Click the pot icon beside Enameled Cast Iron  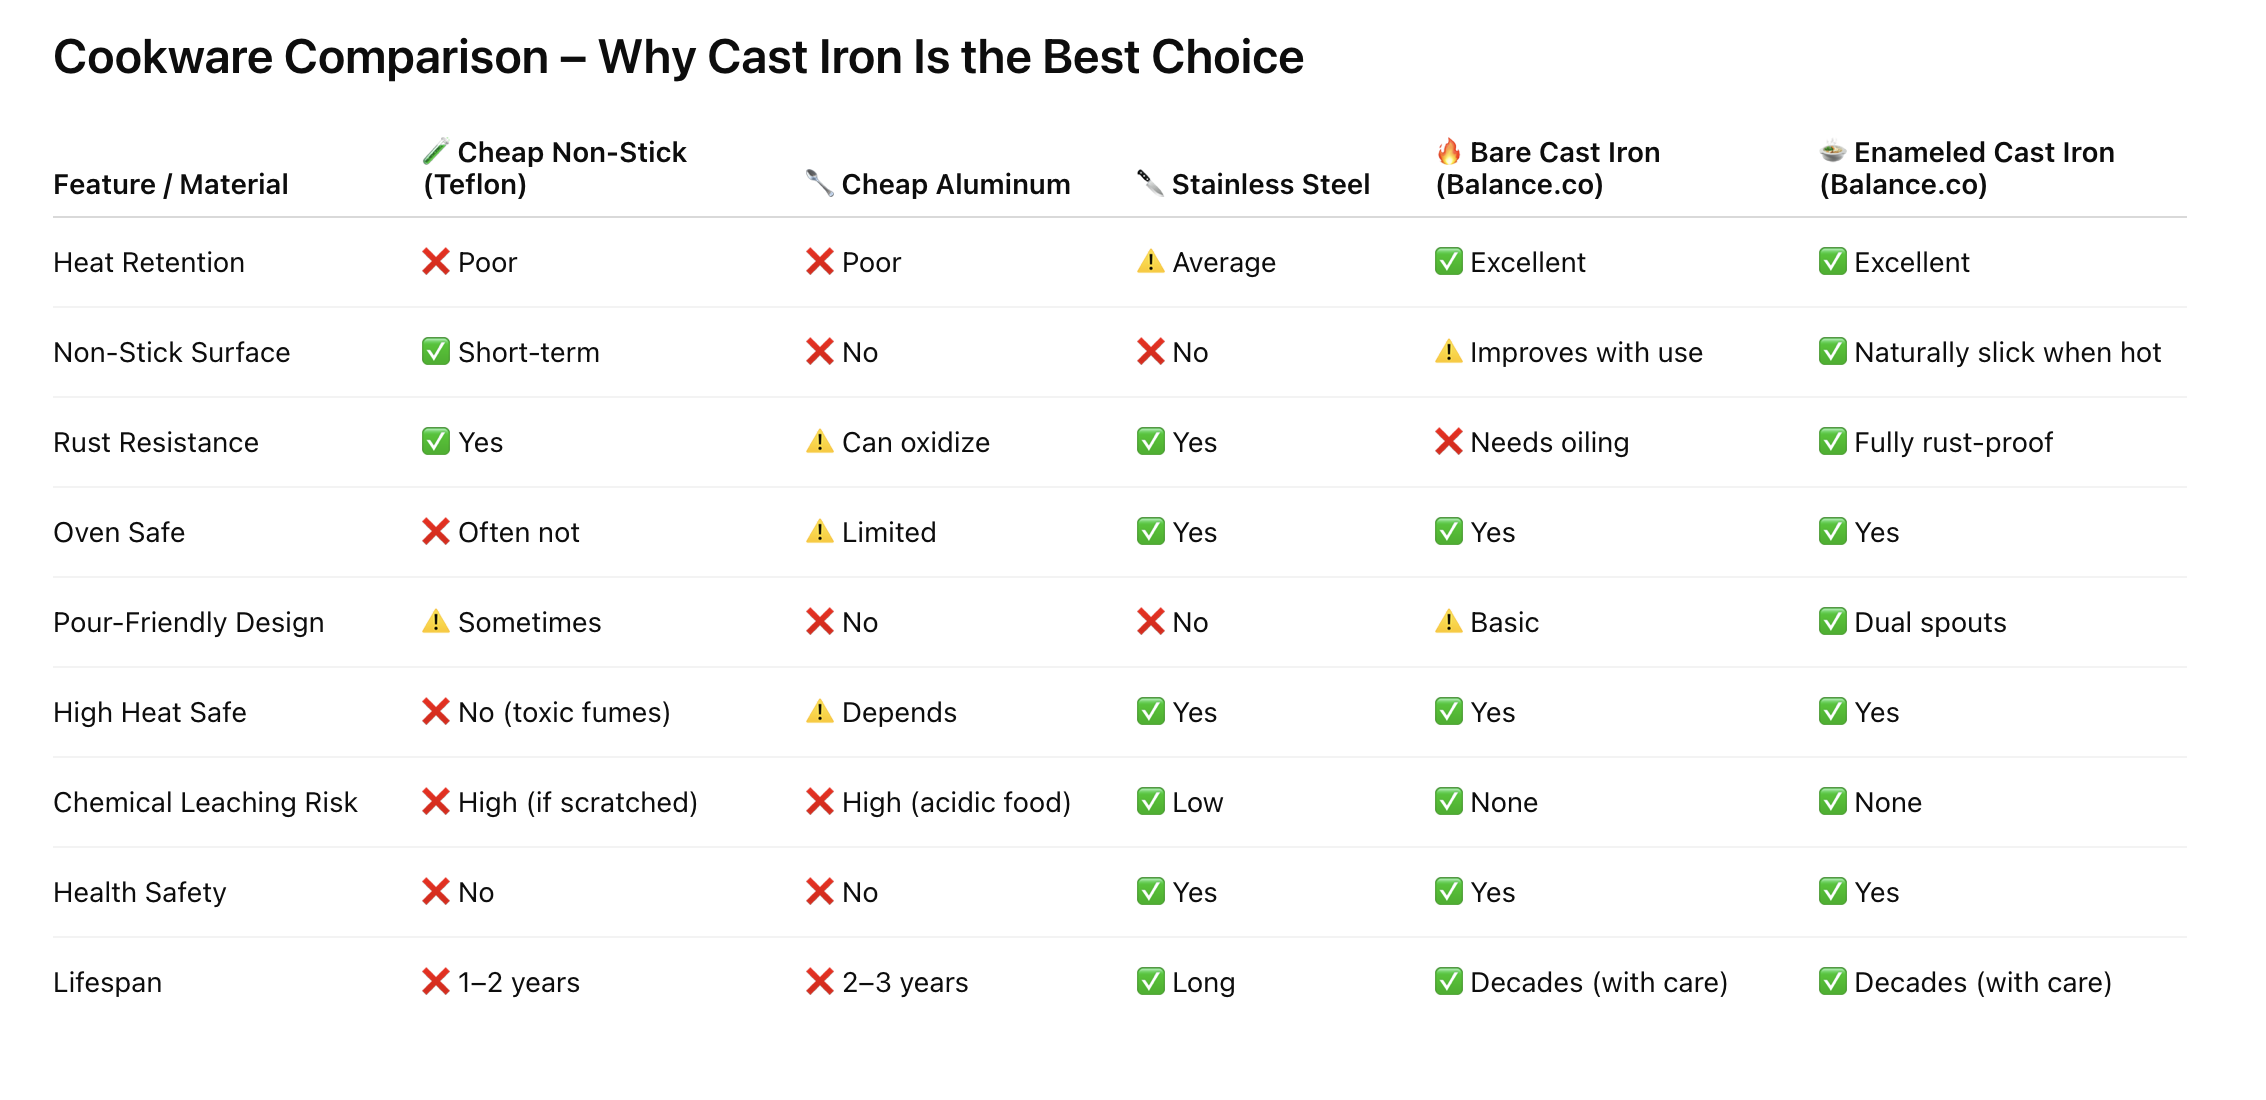click(1832, 152)
